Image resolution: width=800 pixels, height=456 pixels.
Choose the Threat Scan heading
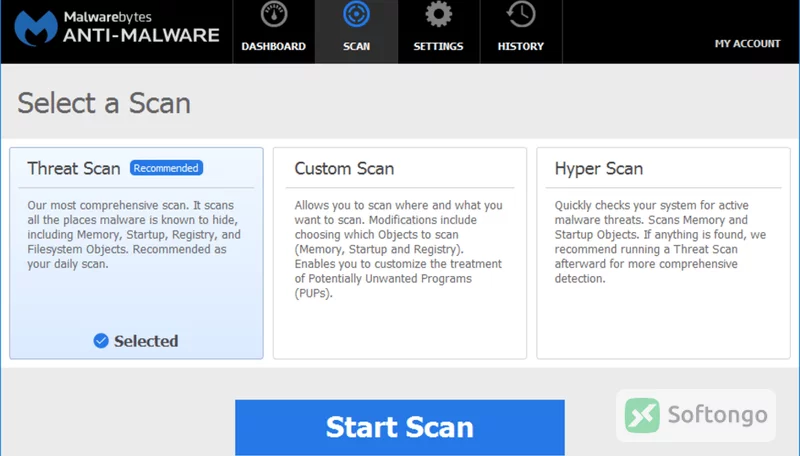click(74, 168)
